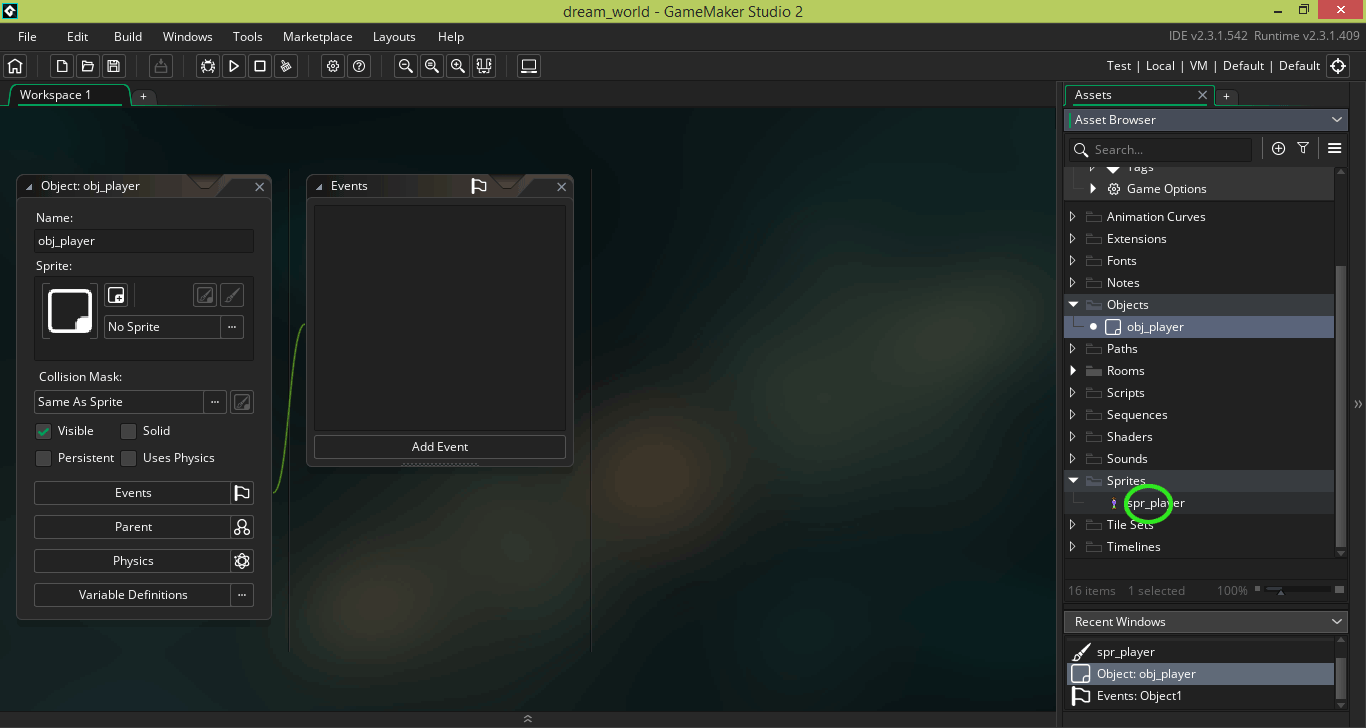Click the Asset Browser search field
The height and width of the screenshot is (728, 1366).
[1160, 149]
